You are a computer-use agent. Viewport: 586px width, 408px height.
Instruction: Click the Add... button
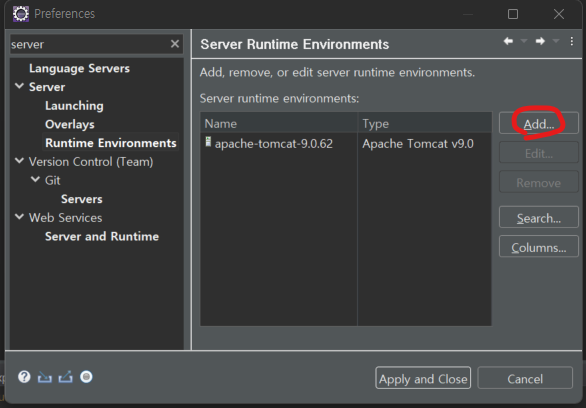(539, 123)
